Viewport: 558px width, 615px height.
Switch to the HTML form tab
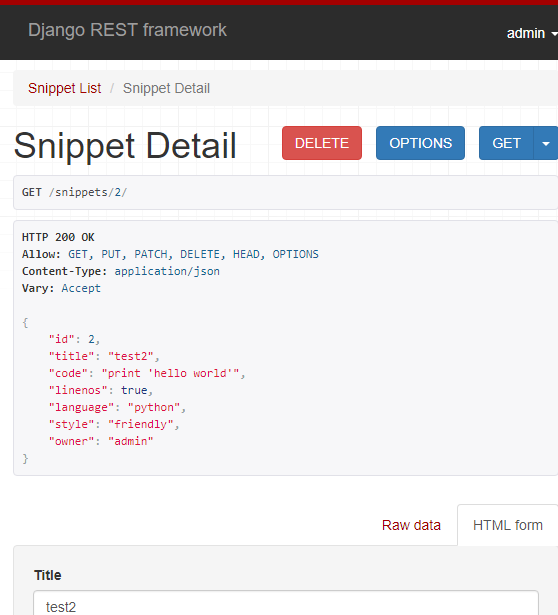pos(508,525)
